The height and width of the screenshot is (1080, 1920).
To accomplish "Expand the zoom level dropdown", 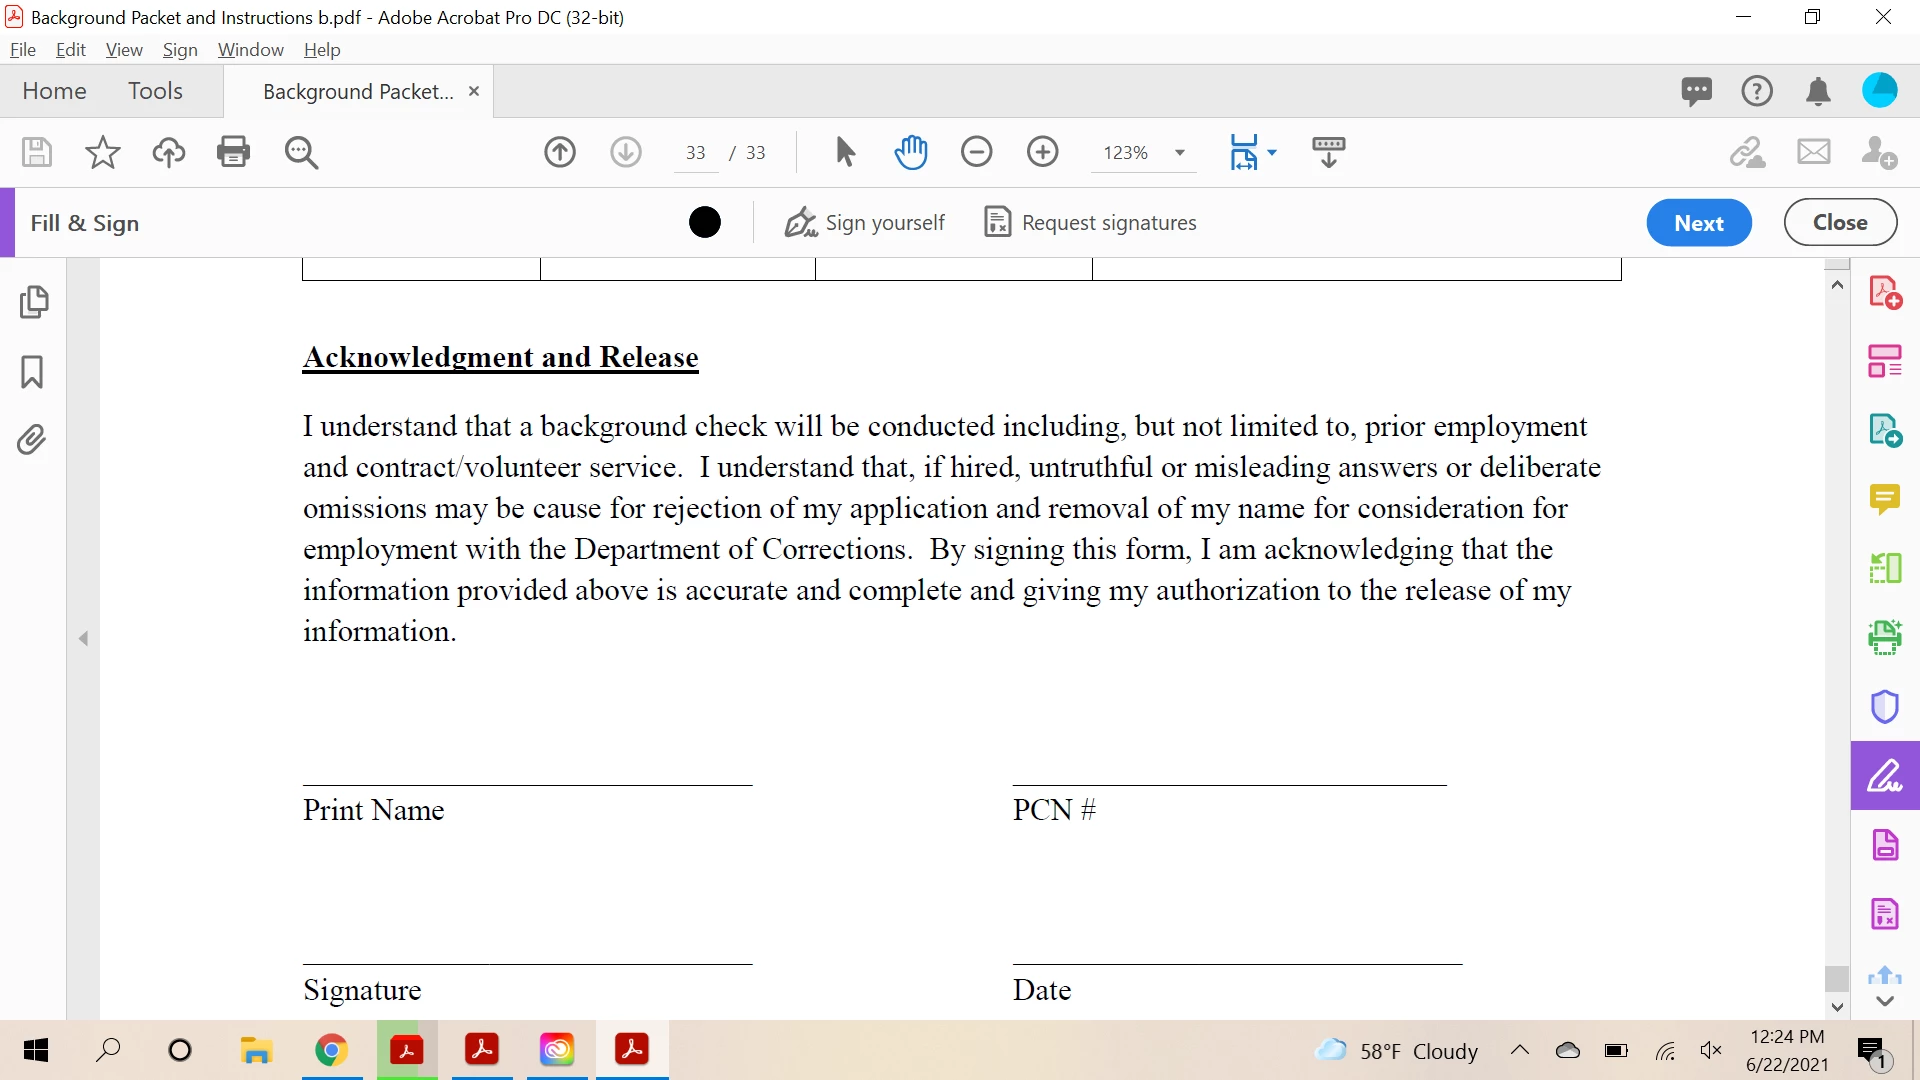I will (x=1180, y=153).
